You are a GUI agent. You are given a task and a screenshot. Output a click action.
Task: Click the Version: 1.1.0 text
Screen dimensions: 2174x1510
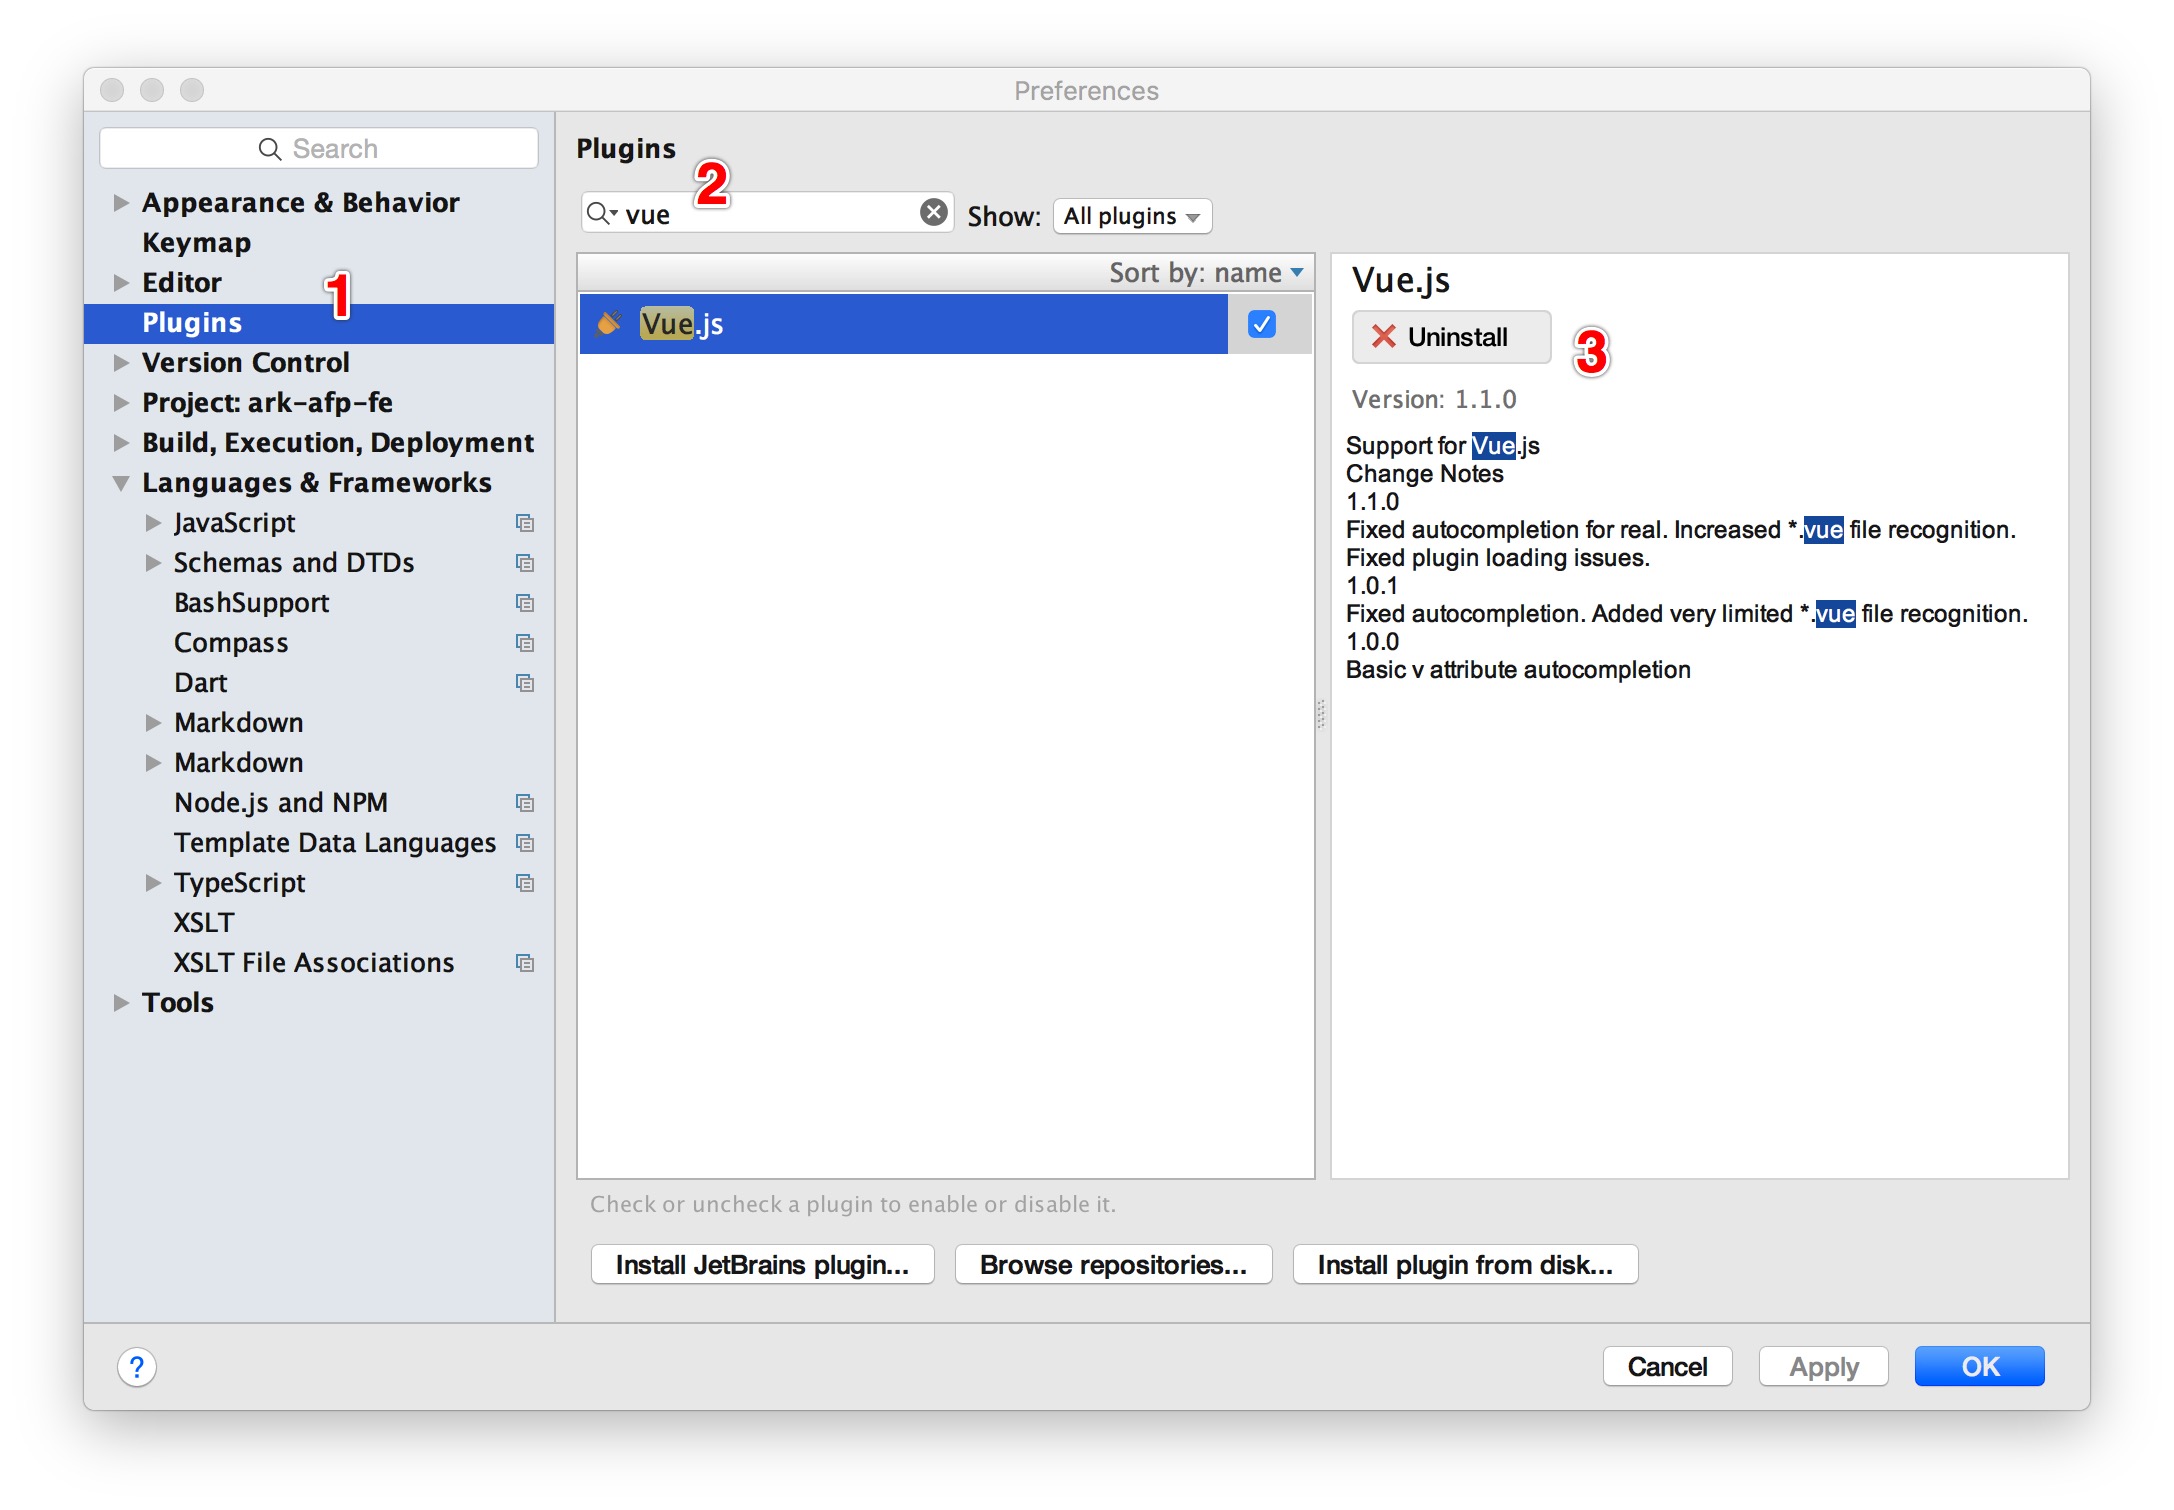click(1434, 399)
